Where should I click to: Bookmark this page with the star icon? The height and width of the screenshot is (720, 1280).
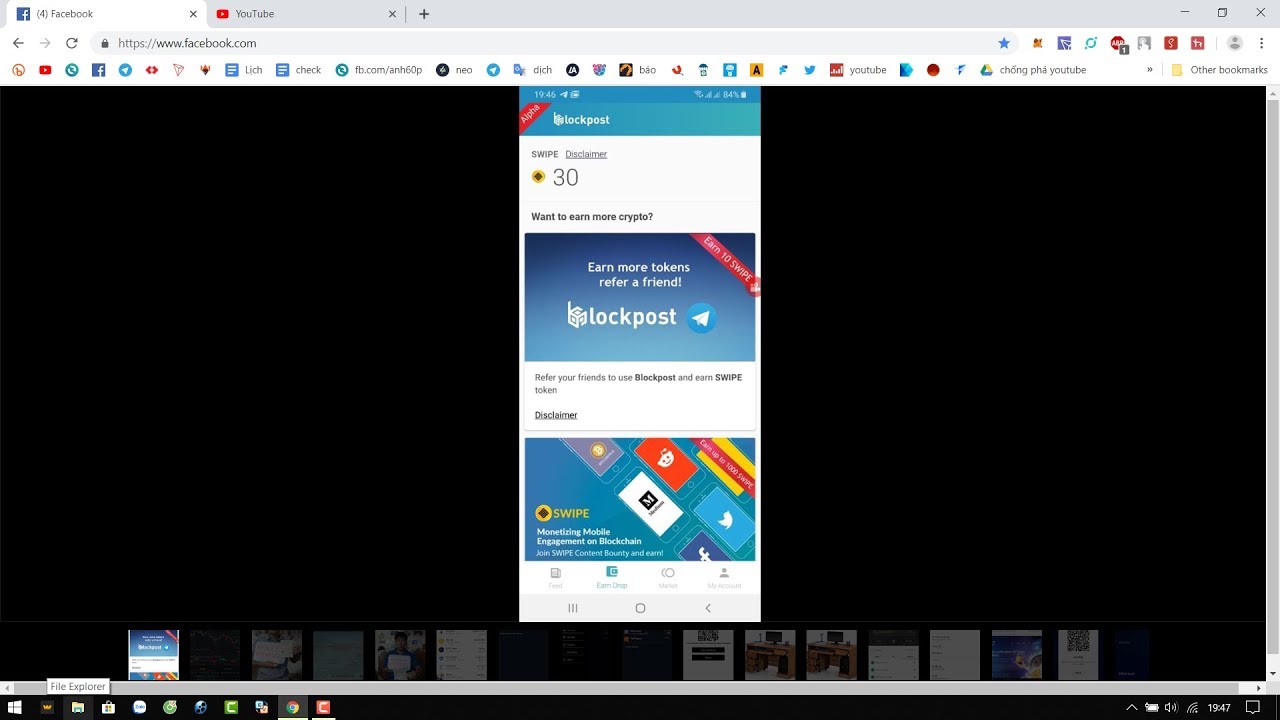click(1004, 43)
